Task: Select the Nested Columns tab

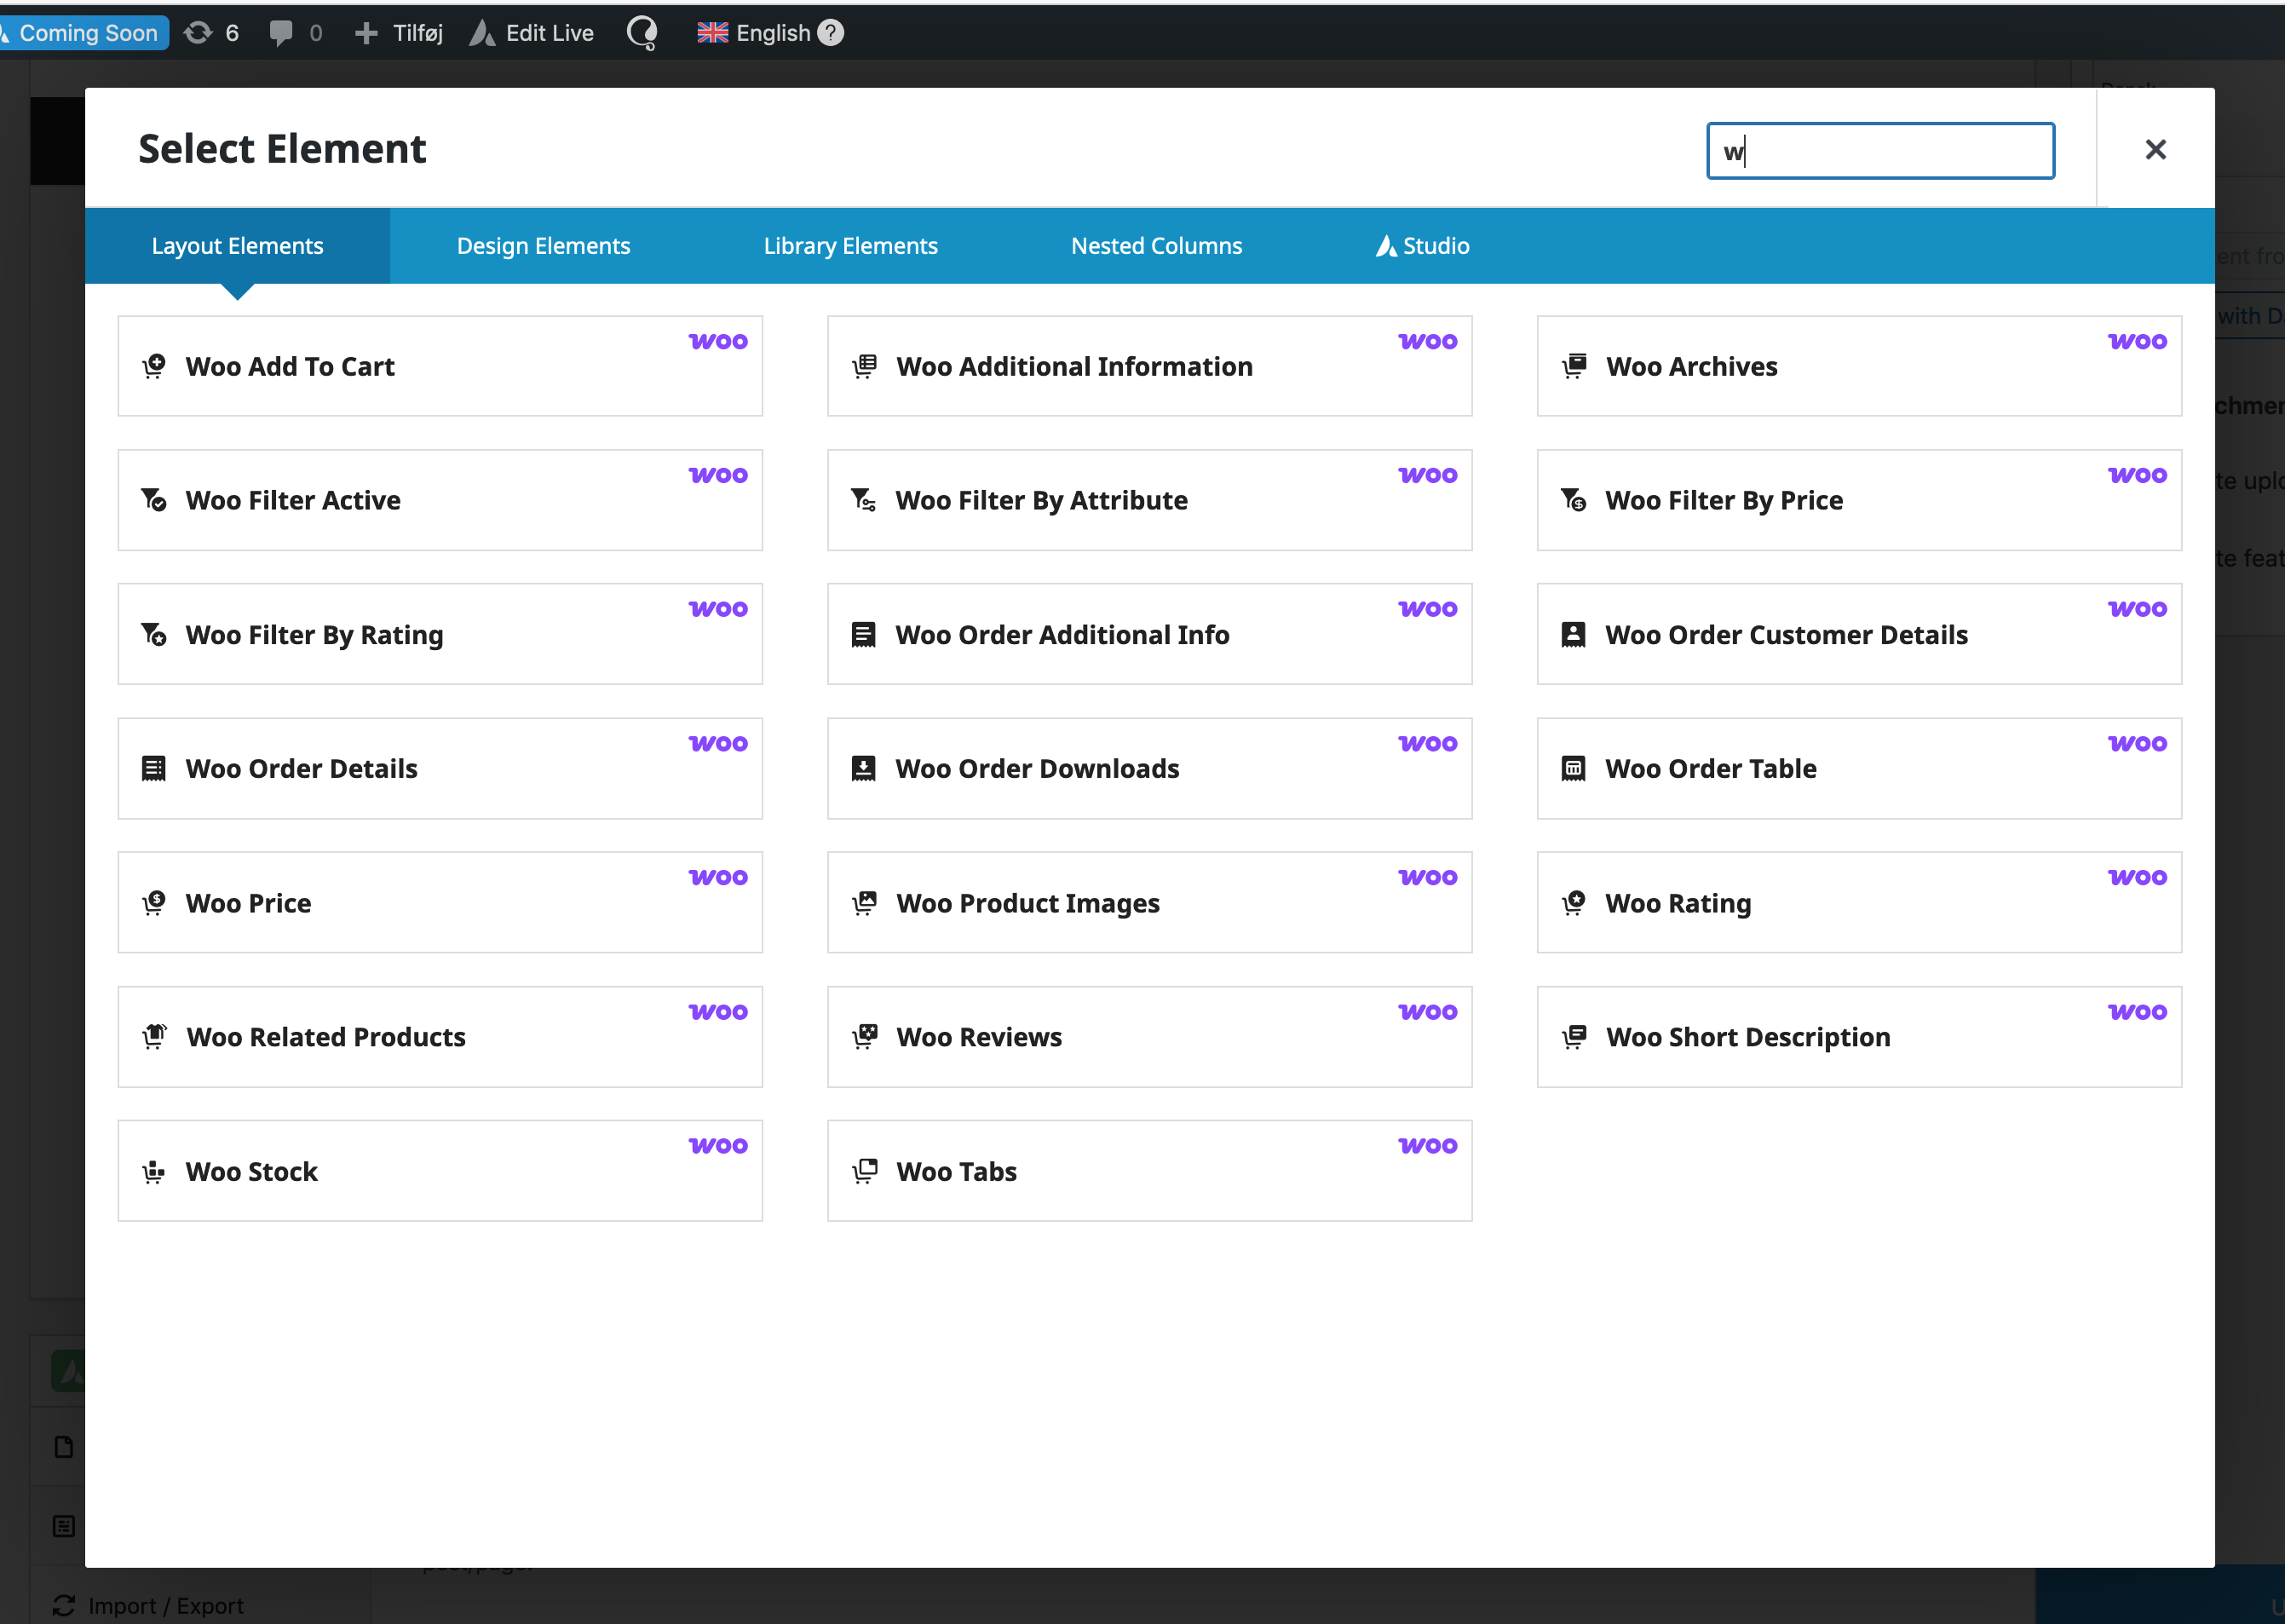Action: point(1156,246)
